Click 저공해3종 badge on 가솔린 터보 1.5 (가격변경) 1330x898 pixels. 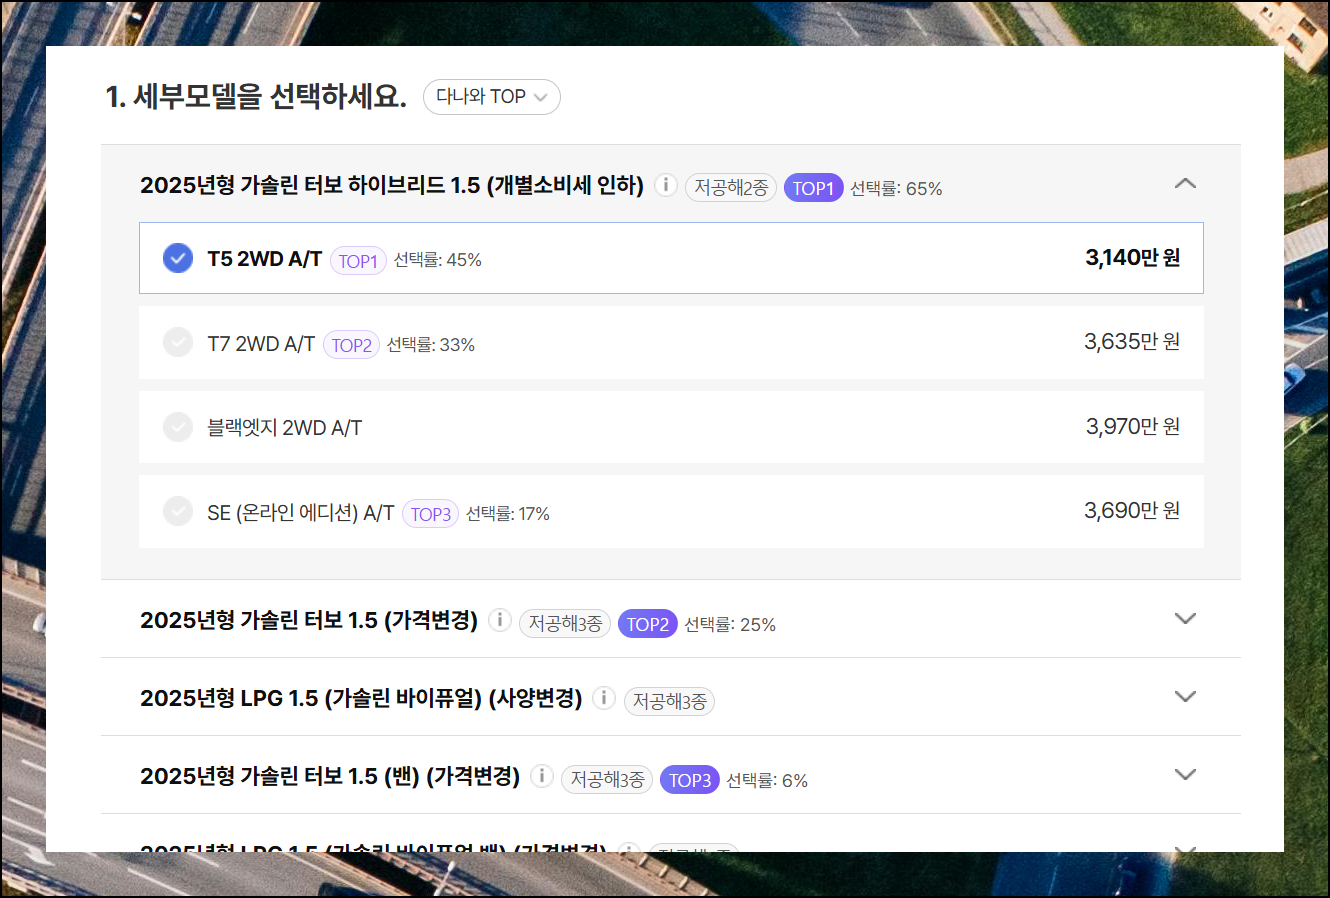[565, 624]
